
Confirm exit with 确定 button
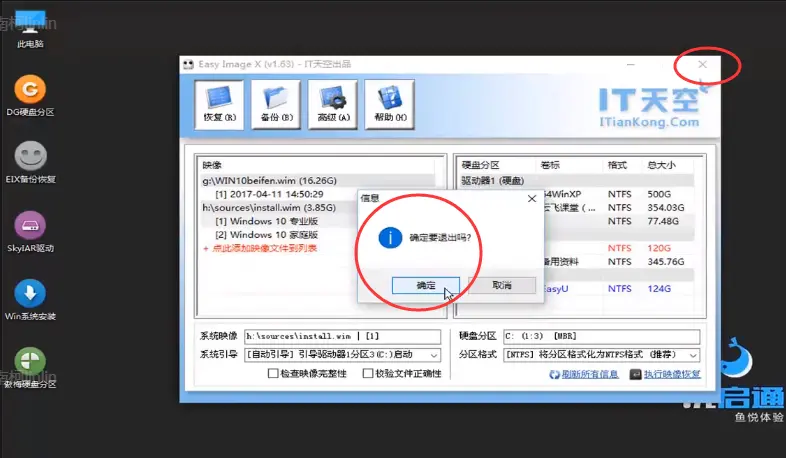(x=426, y=285)
